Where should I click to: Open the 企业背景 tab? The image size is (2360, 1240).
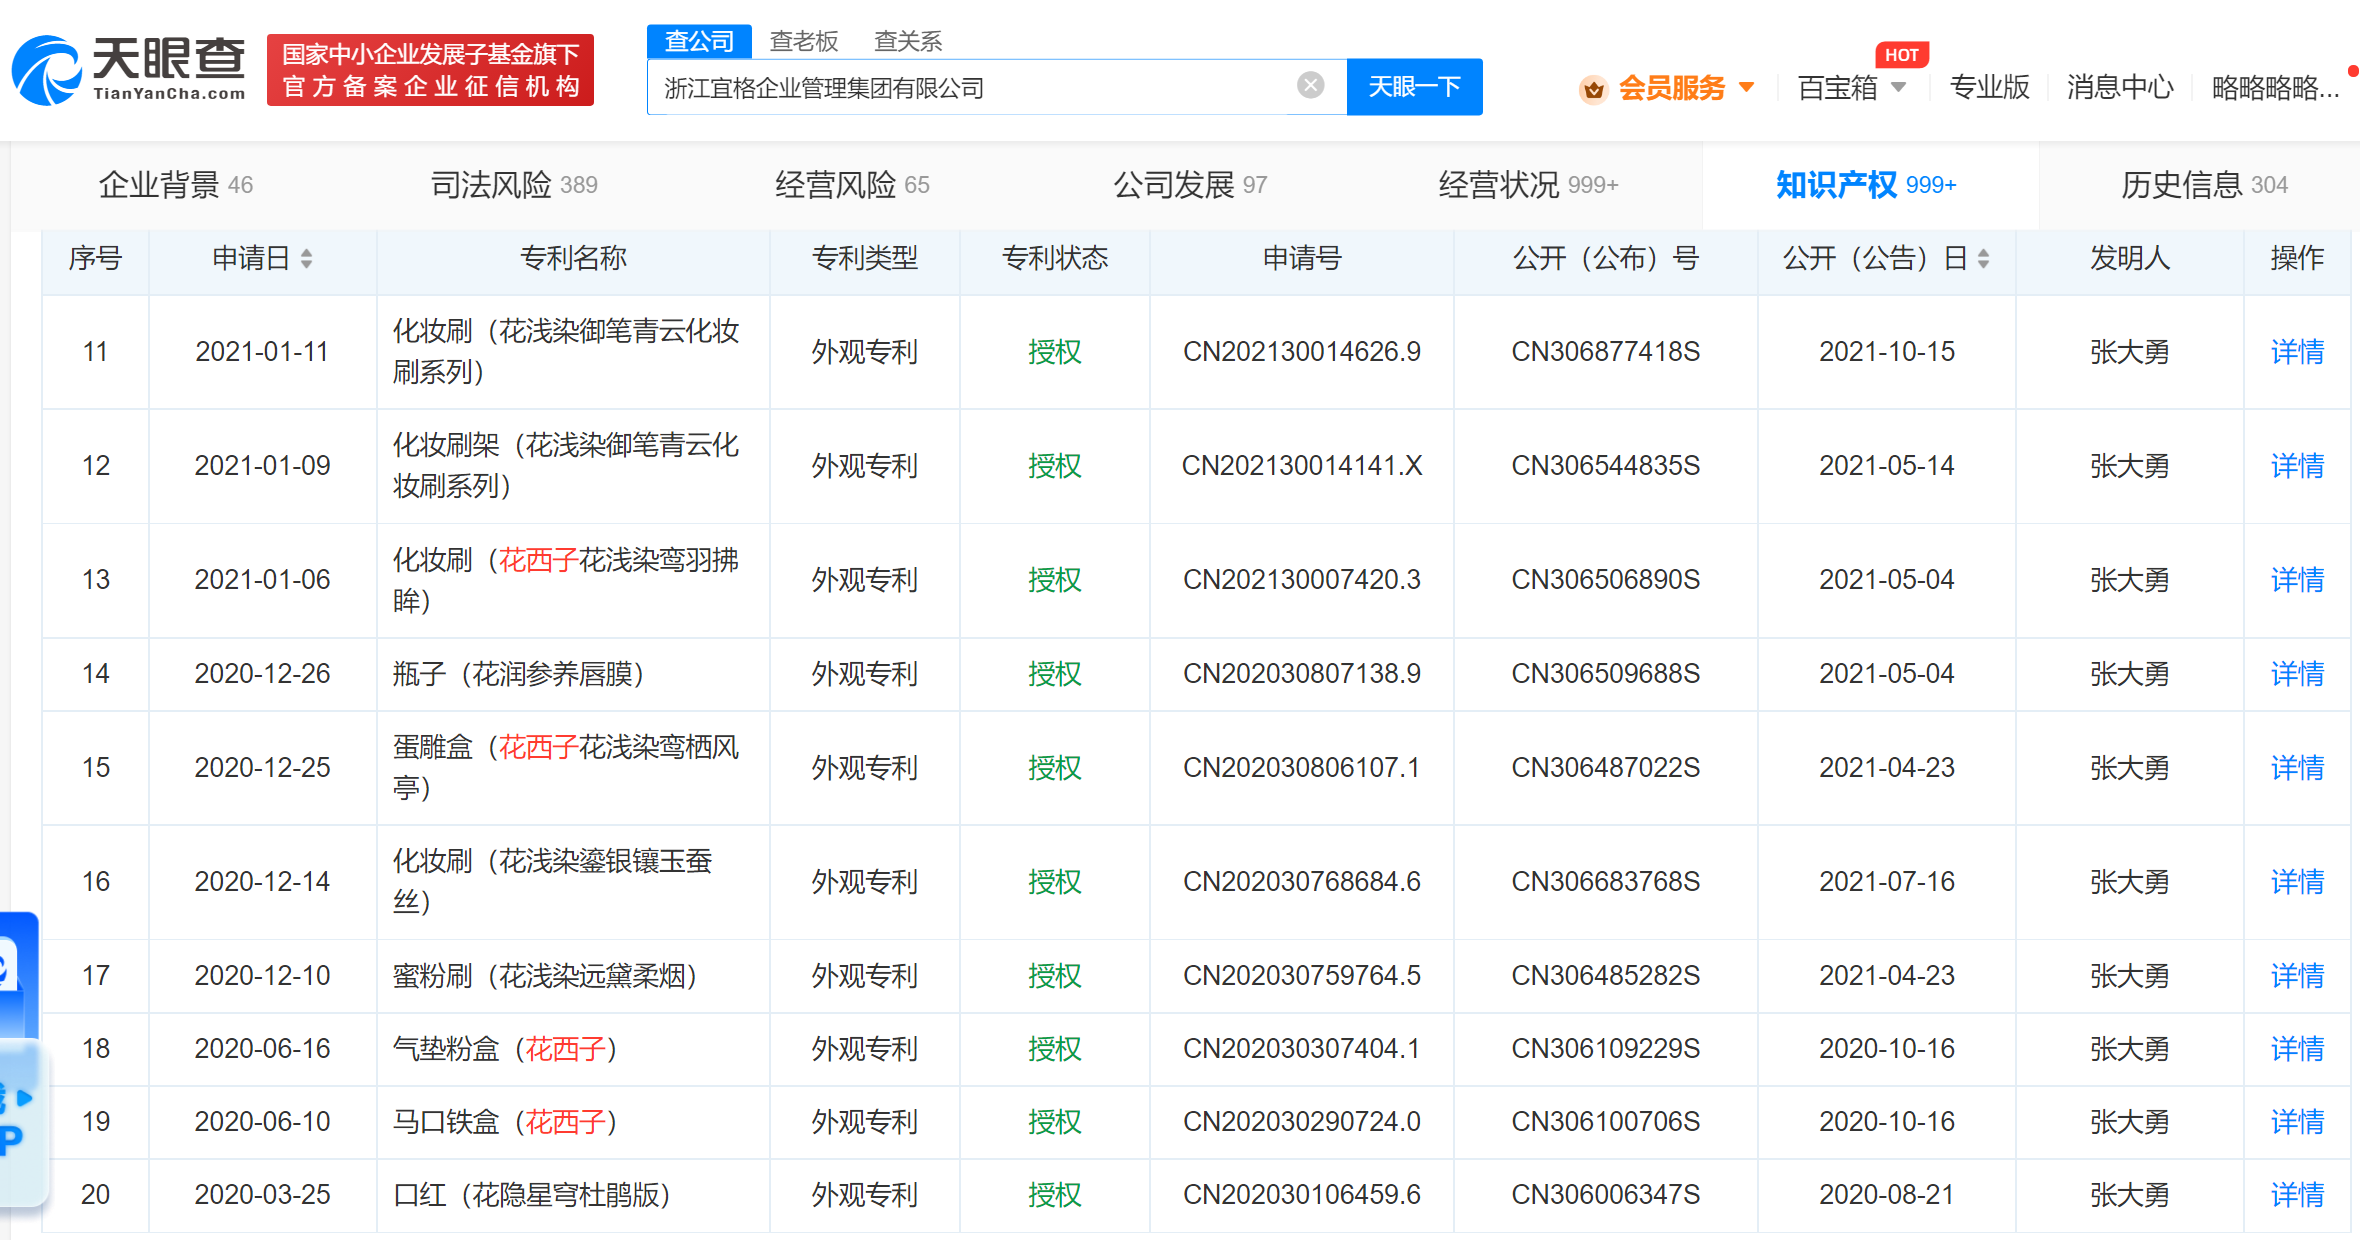click(x=176, y=185)
